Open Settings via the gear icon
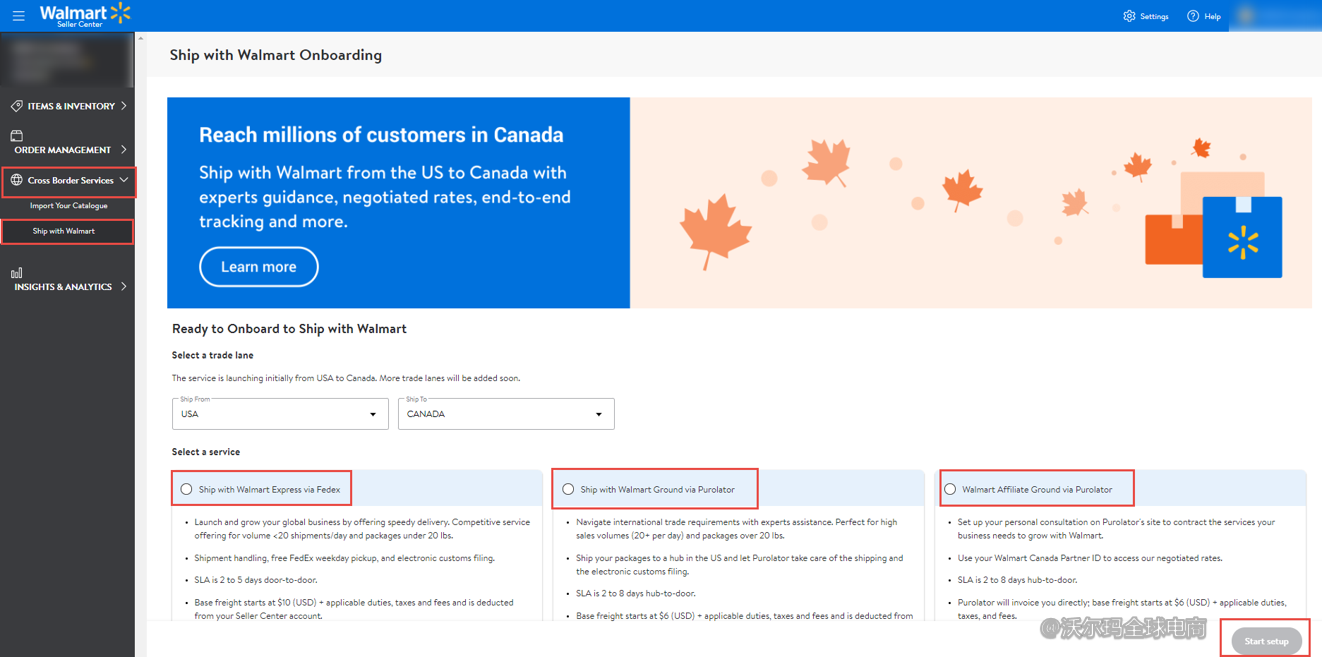 click(1129, 16)
